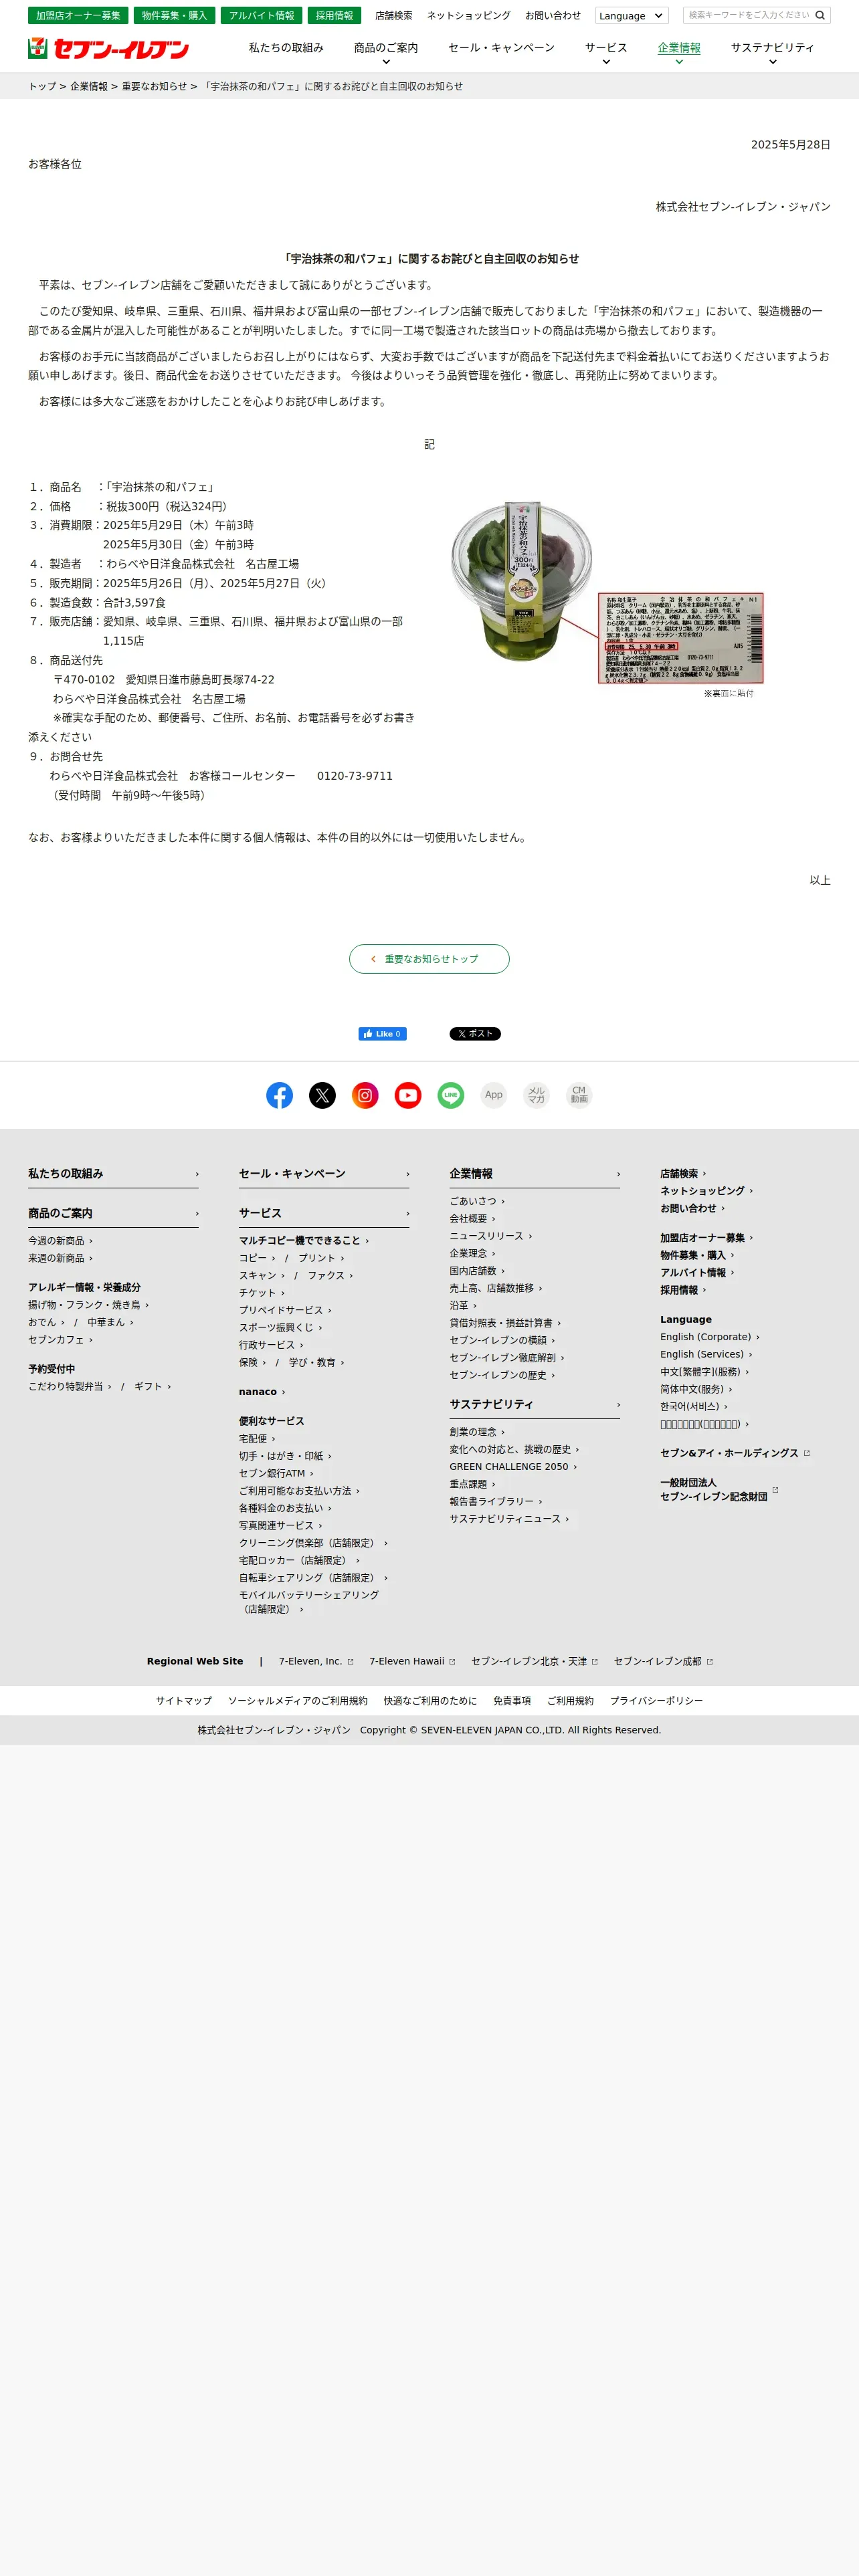Open the YouTube social icon
The width and height of the screenshot is (859, 2576).
tap(408, 1095)
